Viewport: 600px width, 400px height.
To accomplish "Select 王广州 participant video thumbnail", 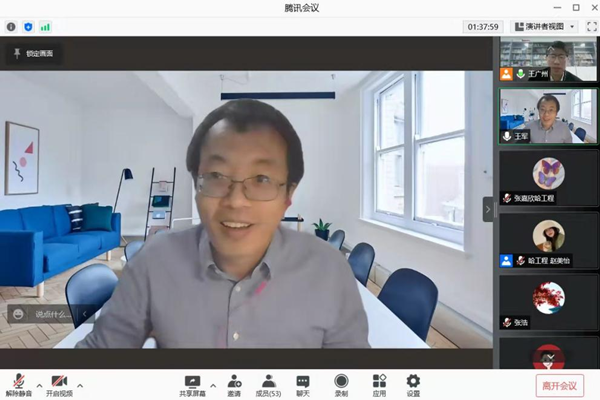I will [x=548, y=59].
